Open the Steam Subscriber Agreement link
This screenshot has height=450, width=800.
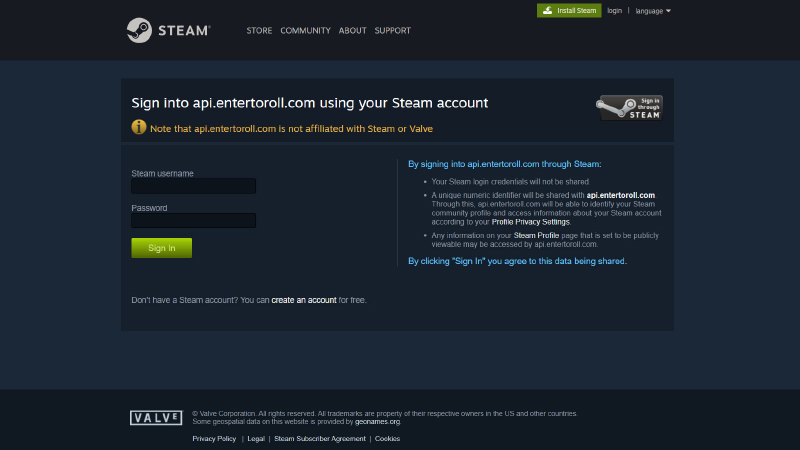320,438
